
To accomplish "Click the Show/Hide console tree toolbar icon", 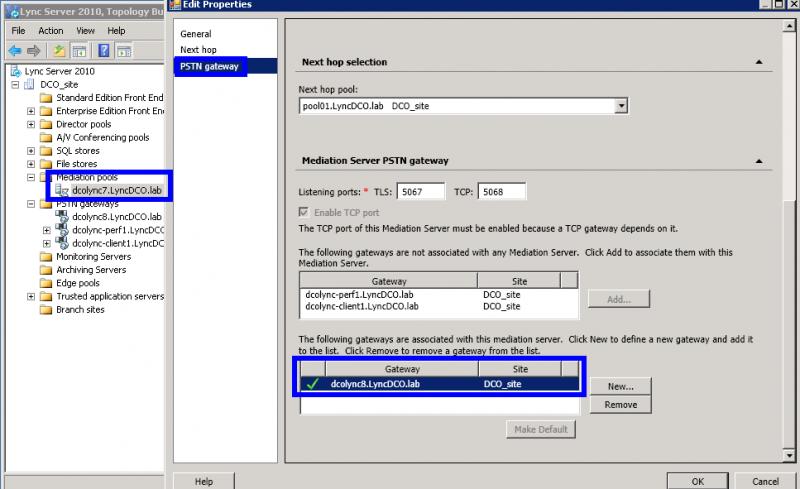I will [x=78, y=50].
